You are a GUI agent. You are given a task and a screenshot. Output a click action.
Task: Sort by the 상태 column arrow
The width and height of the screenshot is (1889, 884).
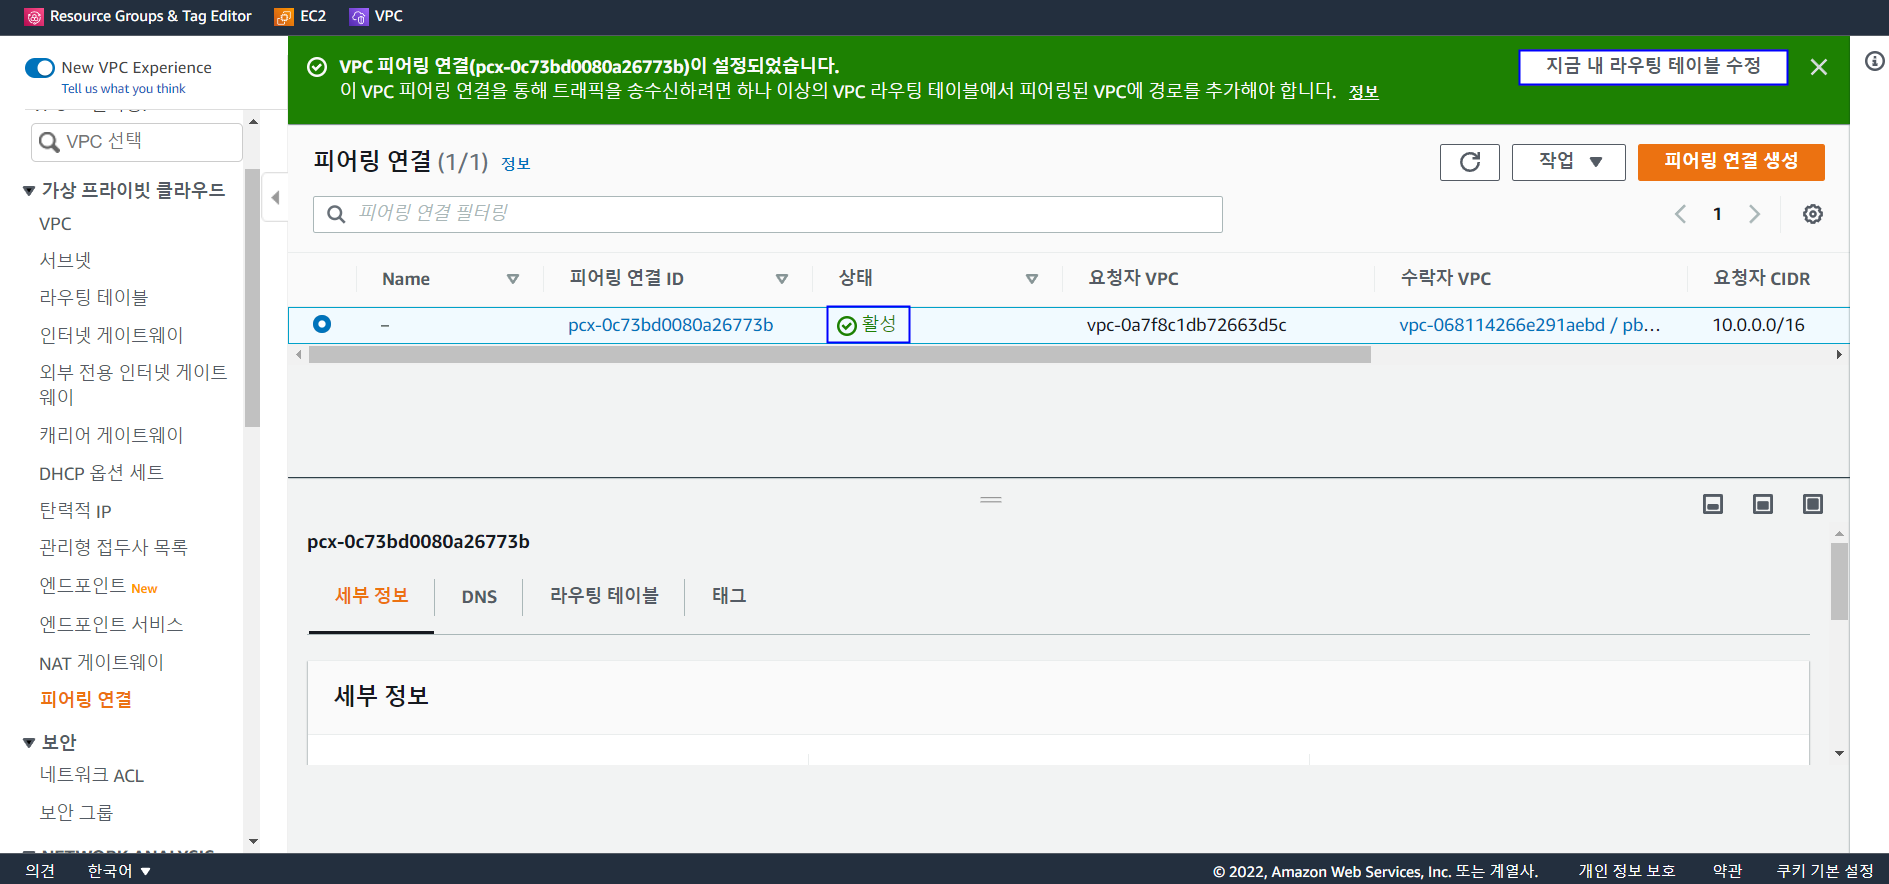pyautogui.click(x=1032, y=279)
